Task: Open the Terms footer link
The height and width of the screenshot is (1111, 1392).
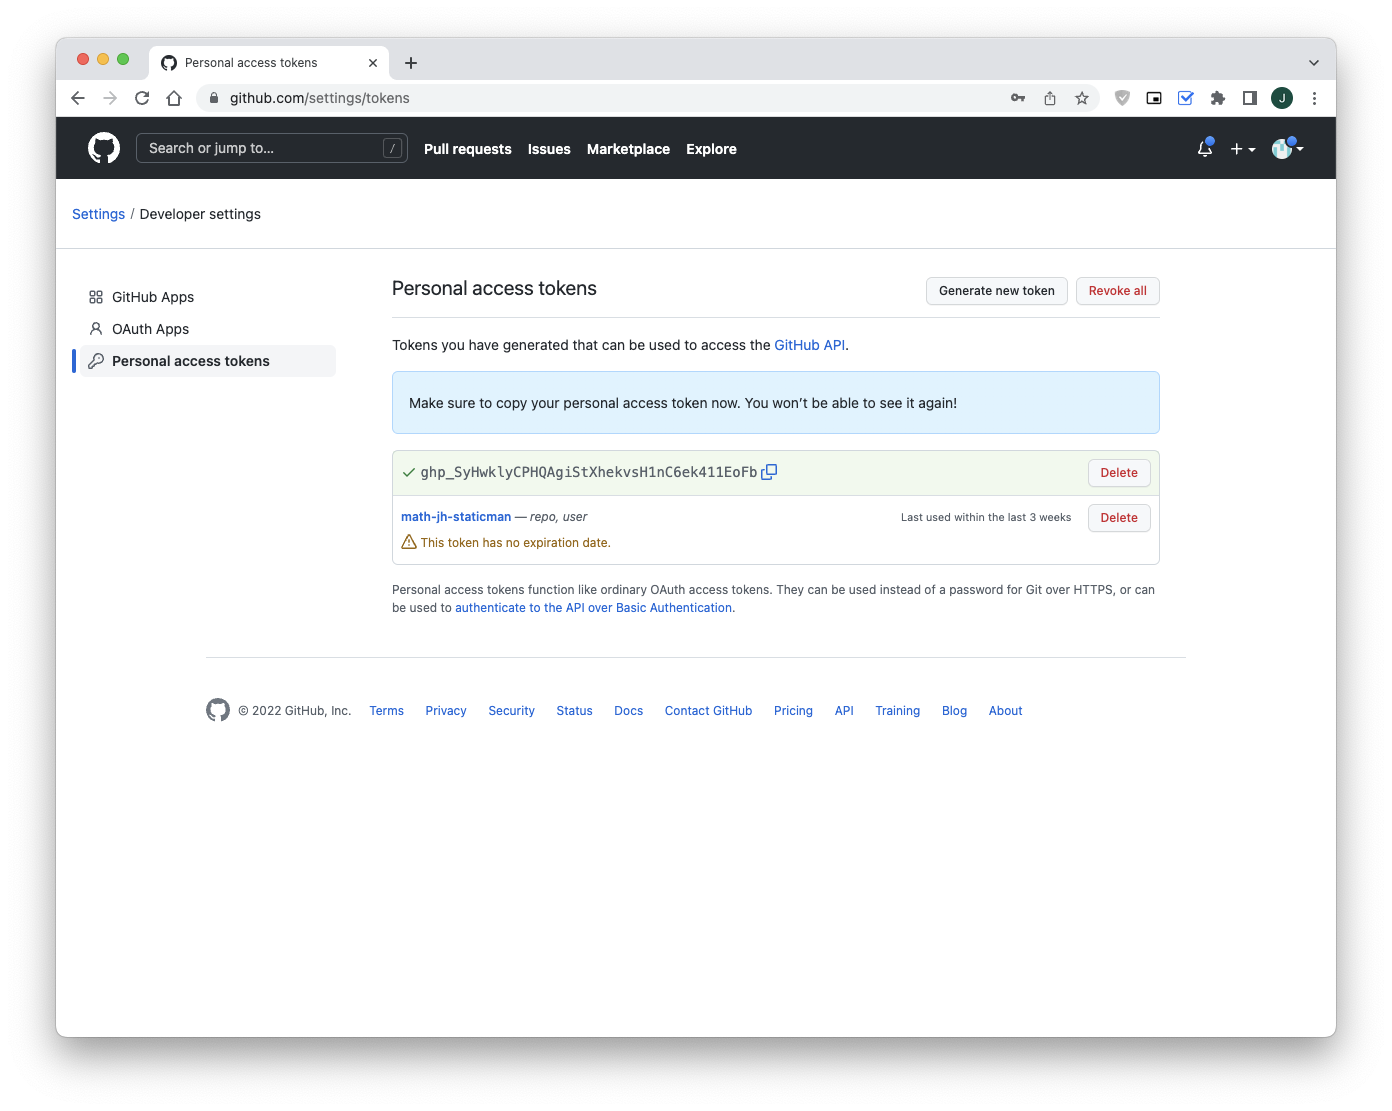Action: coord(387,711)
